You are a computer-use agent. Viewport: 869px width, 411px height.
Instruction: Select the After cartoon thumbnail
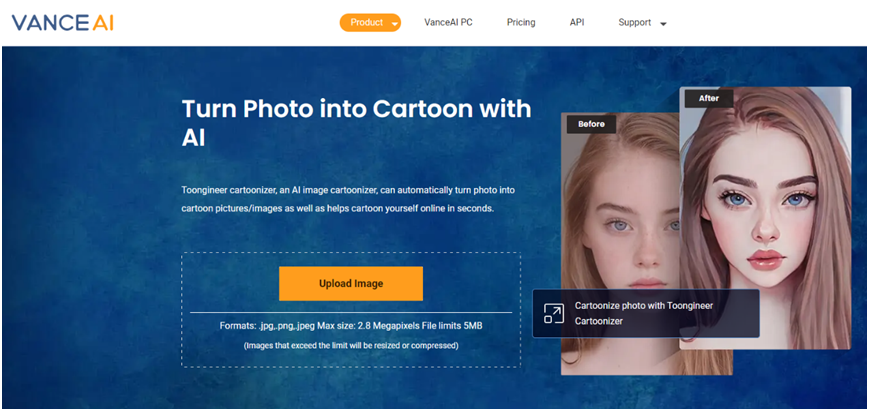[765, 218]
